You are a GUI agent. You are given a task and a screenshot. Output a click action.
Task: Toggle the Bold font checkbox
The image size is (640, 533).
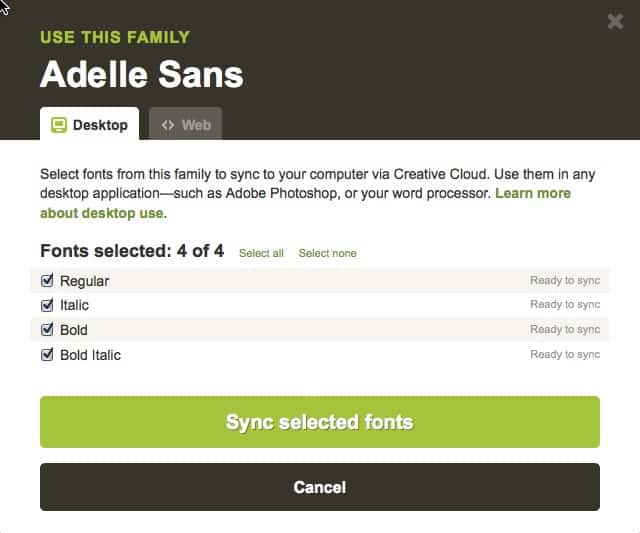47,329
